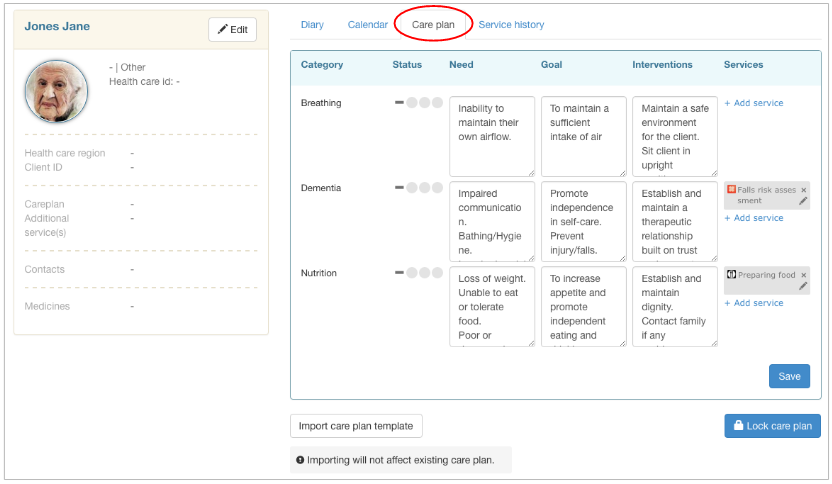Add a service to the Breathing category
The image size is (832, 484).
coord(754,103)
